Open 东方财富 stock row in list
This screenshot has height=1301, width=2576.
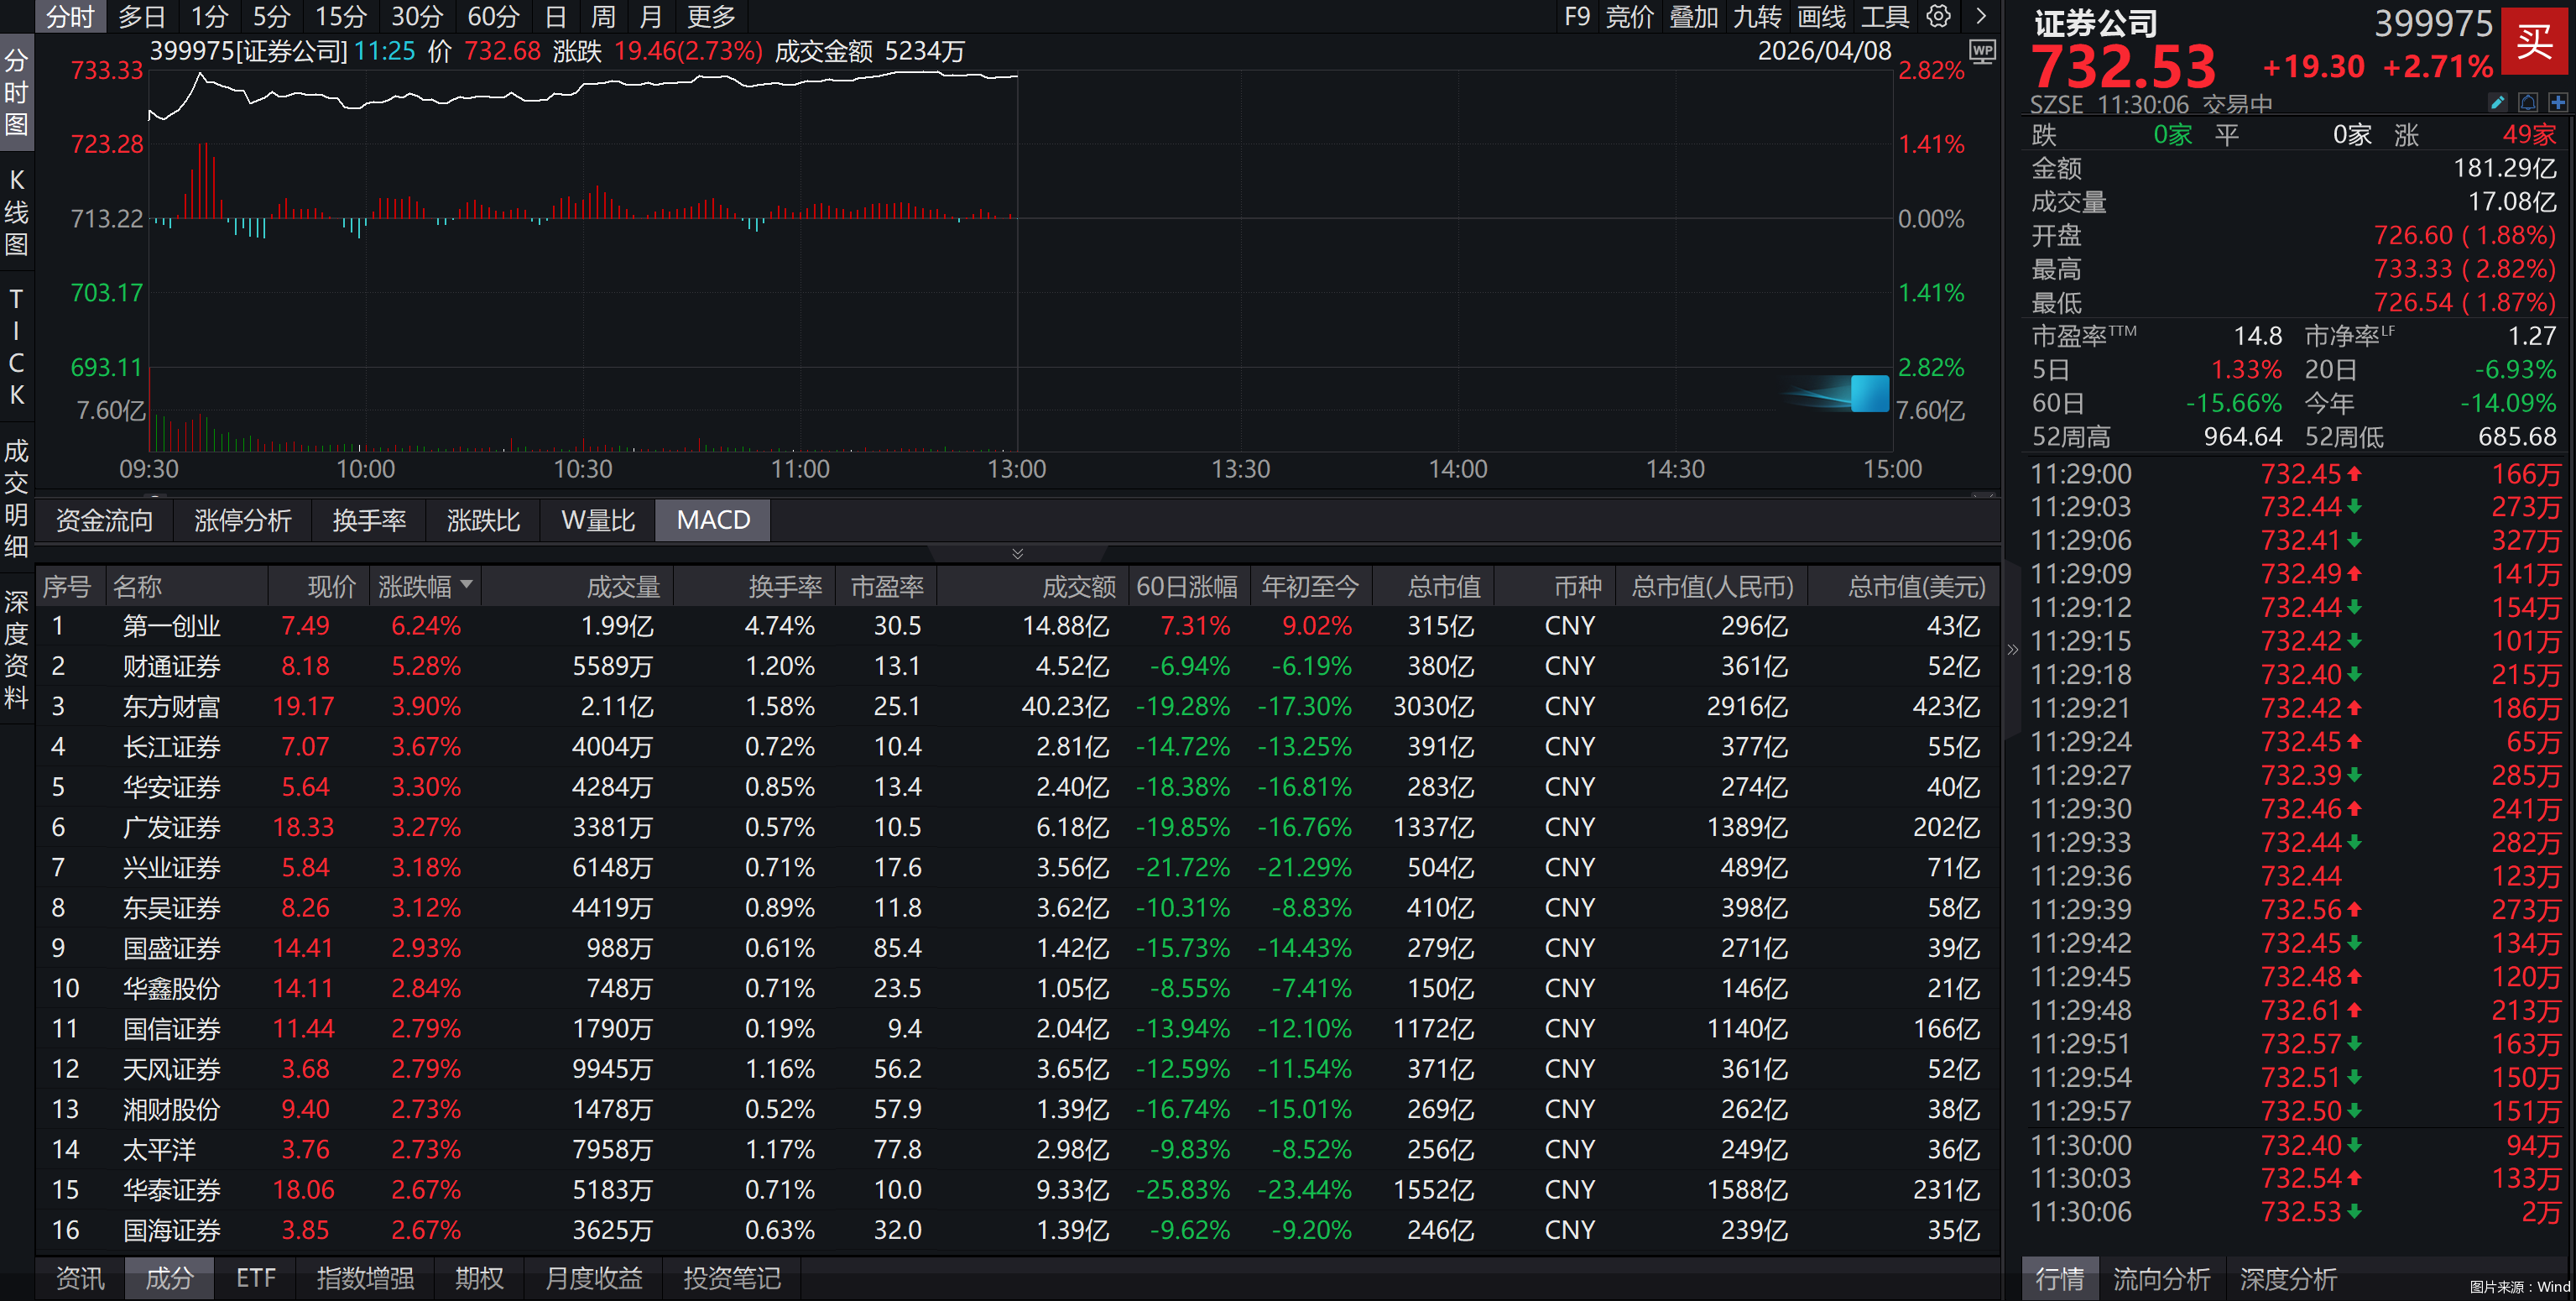(171, 707)
